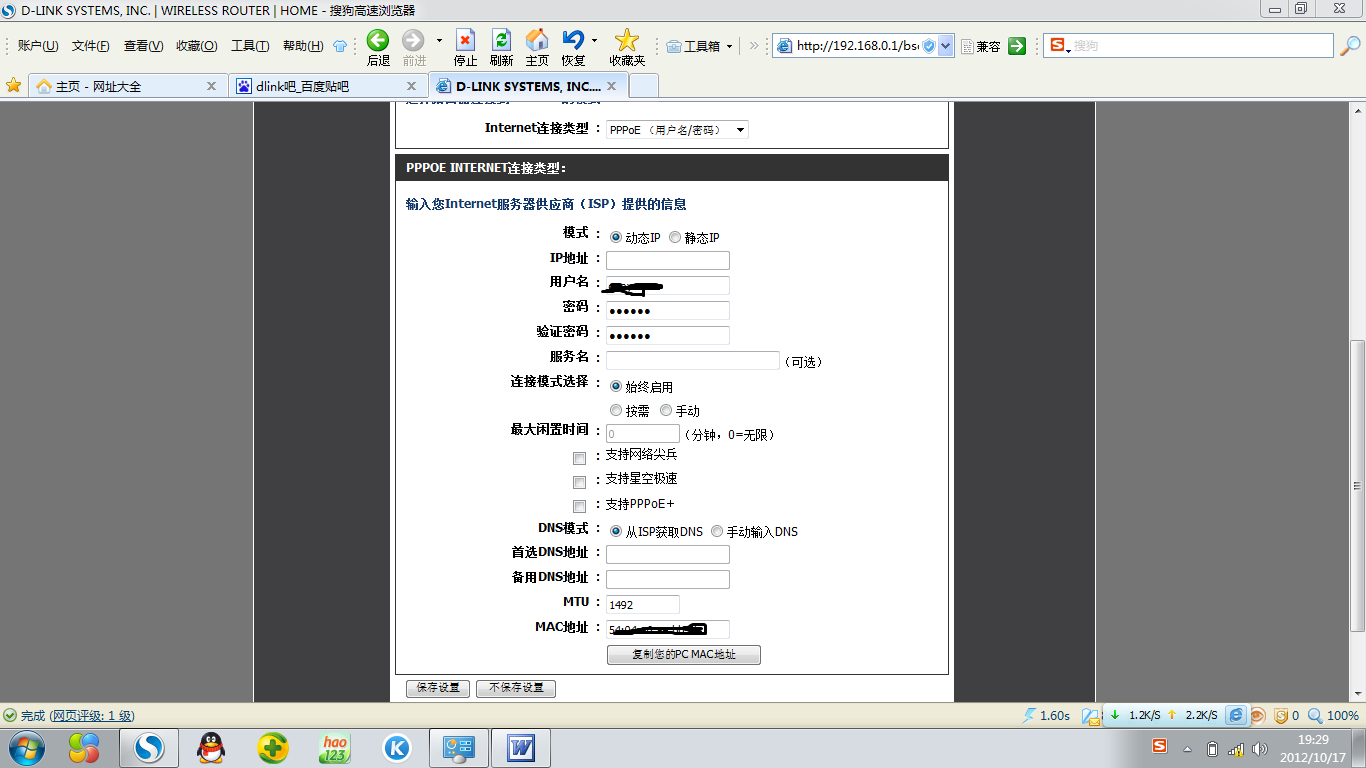Select 手动输入DNS radio button
This screenshot has height=768, width=1366.
pos(717,531)
